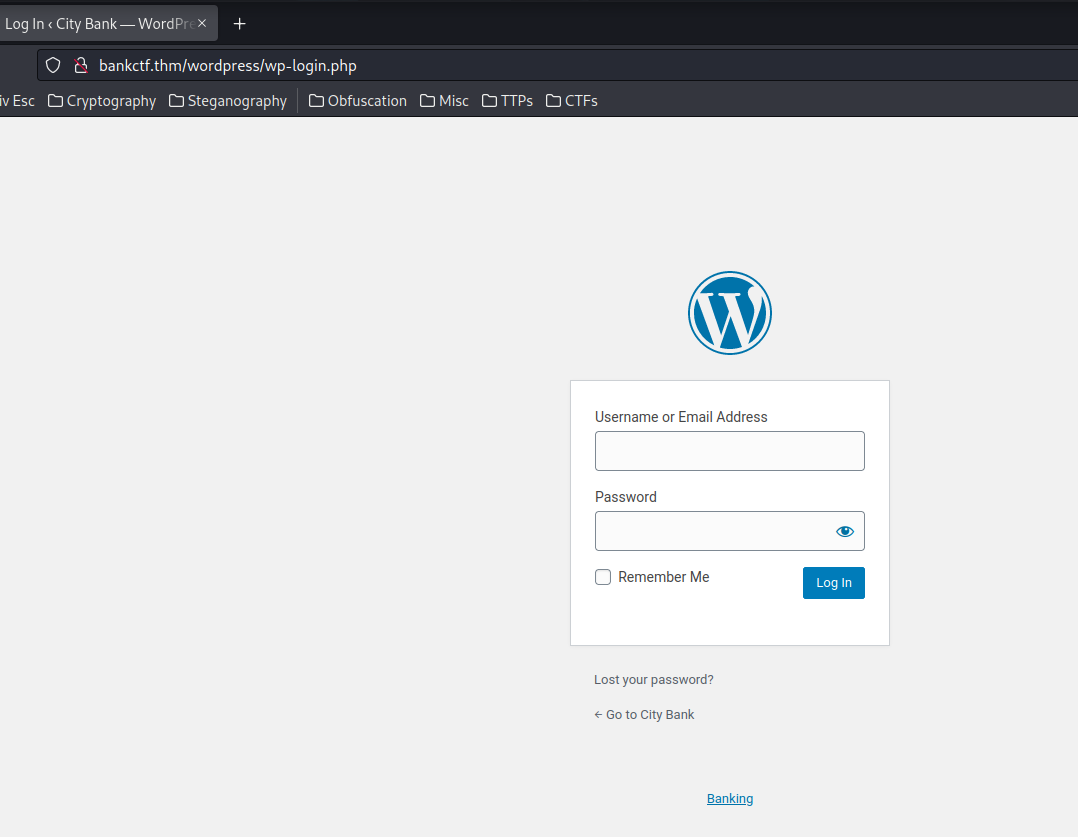
Task: Open the Esc bookmarks folder
Action: click(x=17, y=101)
